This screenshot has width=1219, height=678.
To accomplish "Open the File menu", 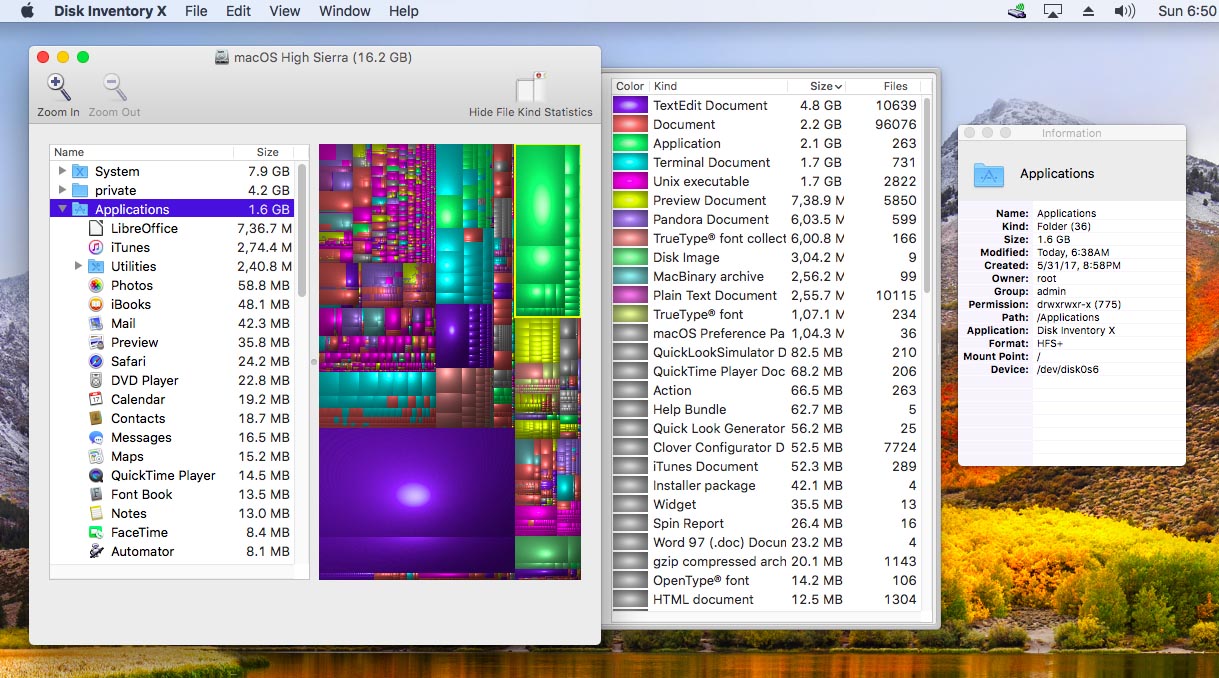I will 196,11.
